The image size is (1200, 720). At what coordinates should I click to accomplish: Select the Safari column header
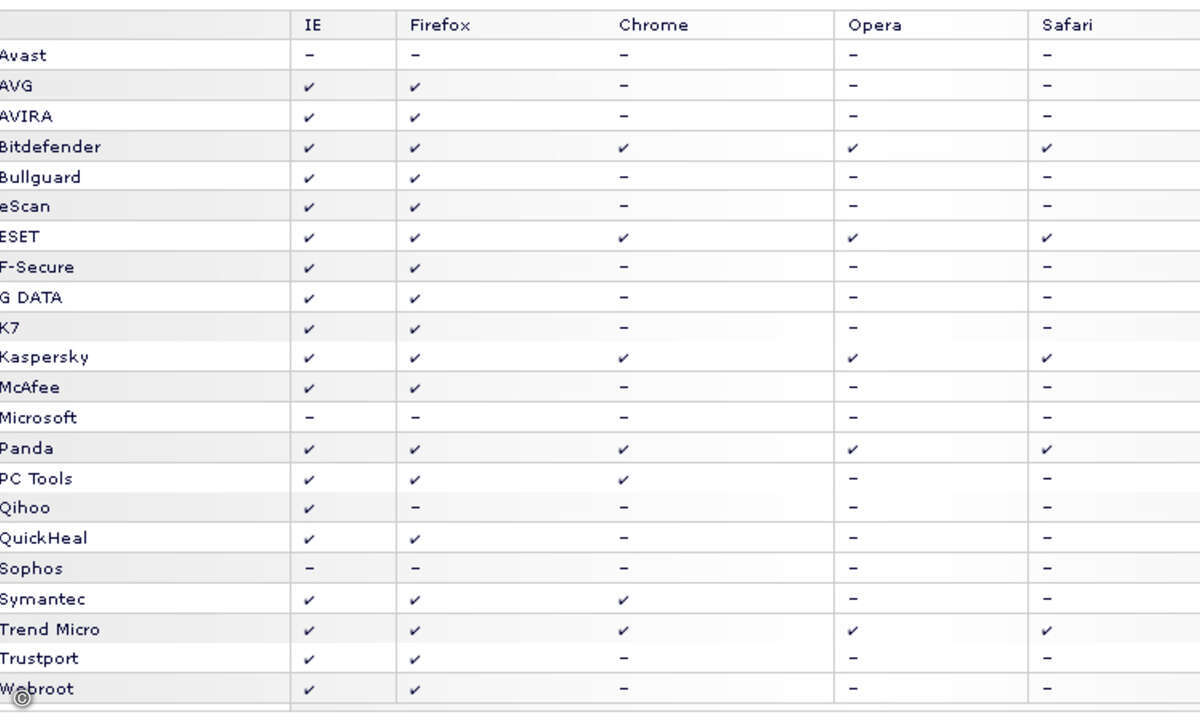pos(1067,25)
